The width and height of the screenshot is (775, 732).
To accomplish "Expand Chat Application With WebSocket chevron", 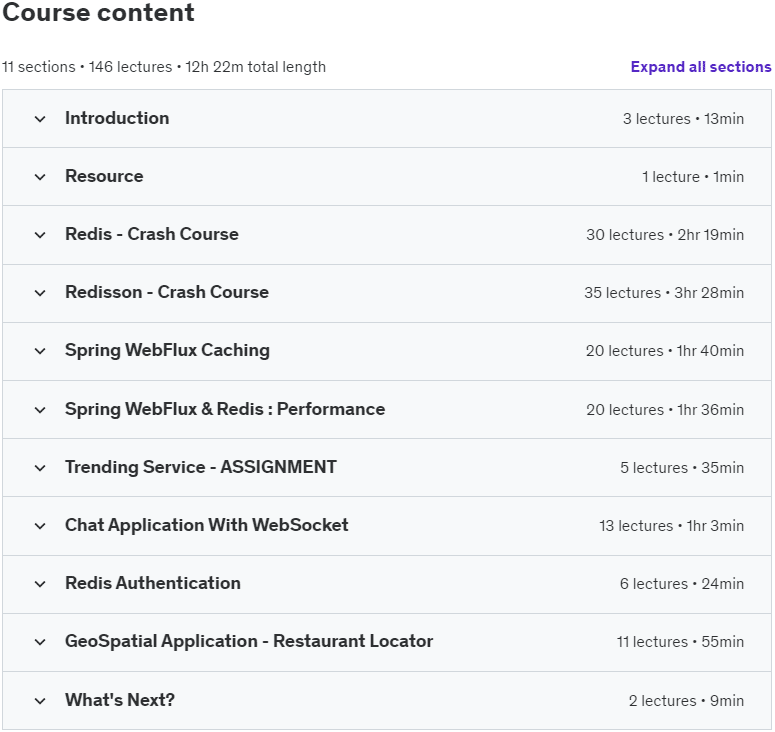I will pos(40,526).
